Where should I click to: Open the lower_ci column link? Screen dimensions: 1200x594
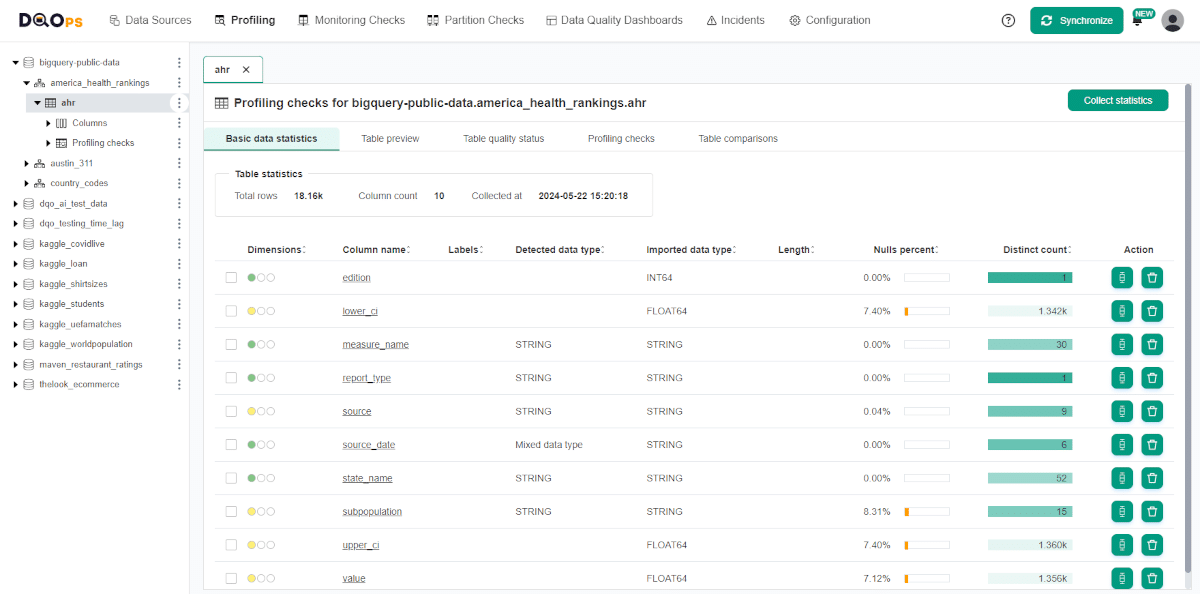click(360, 311)
